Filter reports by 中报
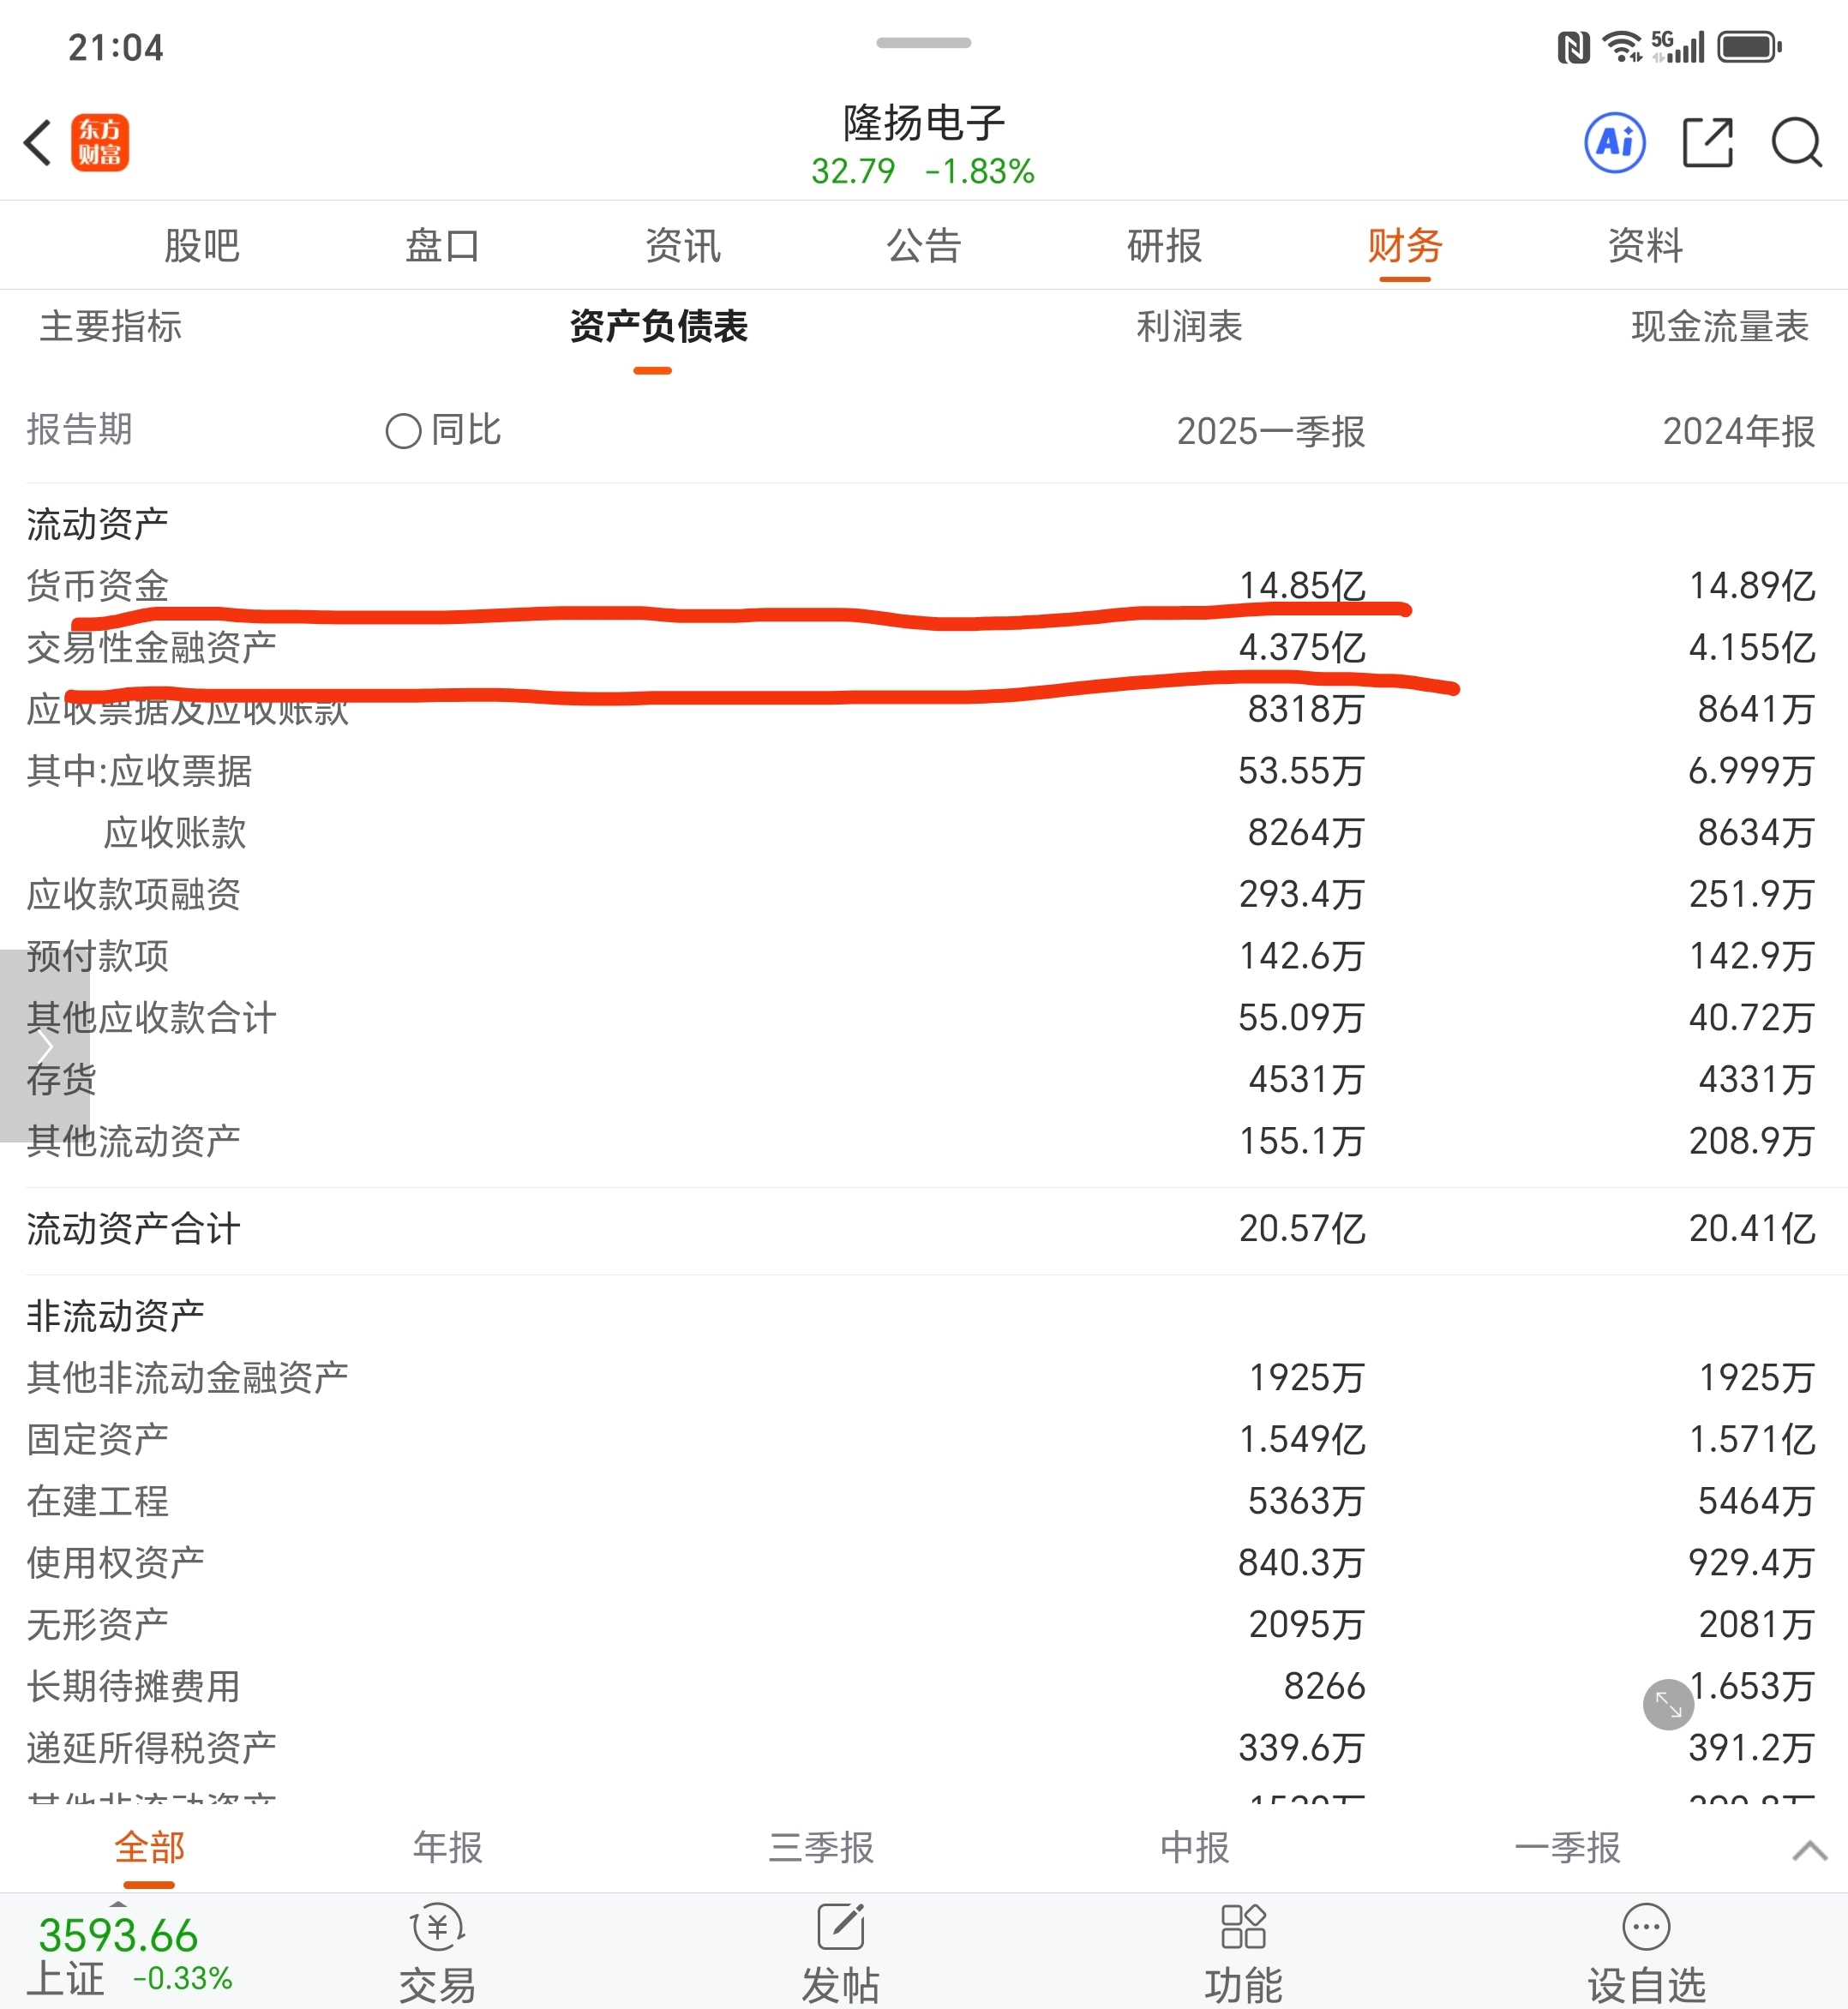The width and height of the screenshot is (1848, 2009). (1195, 1848)
